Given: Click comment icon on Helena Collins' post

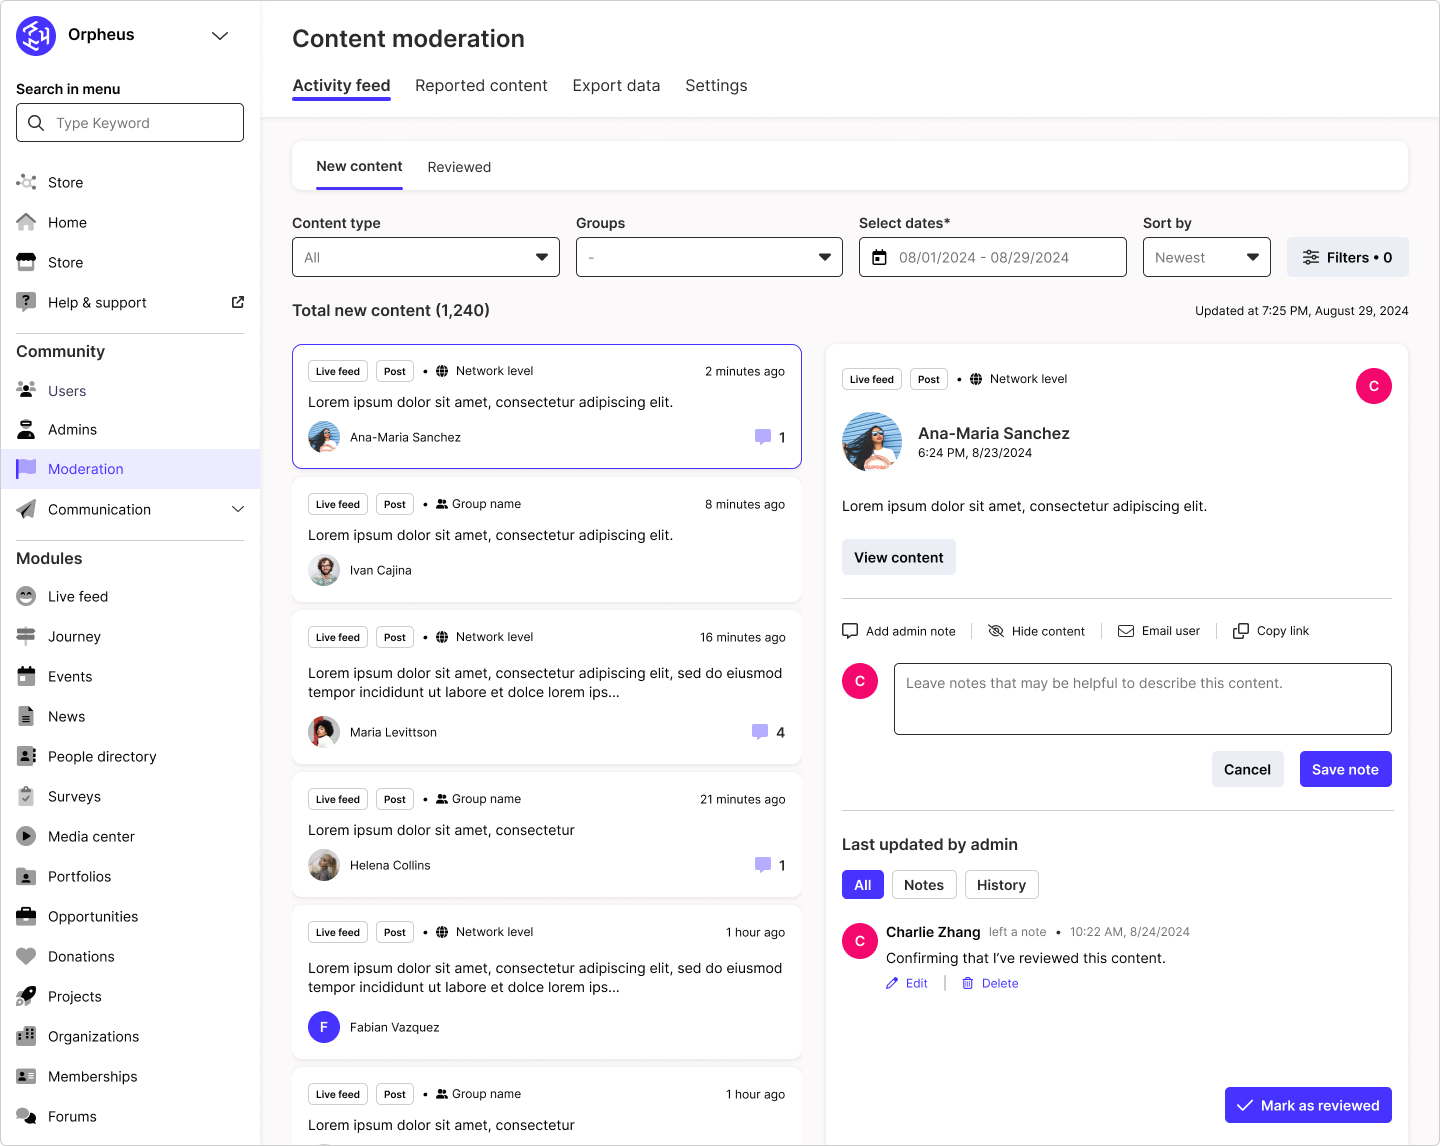Looking at the screenshot, I should click(x=763, y=865).
